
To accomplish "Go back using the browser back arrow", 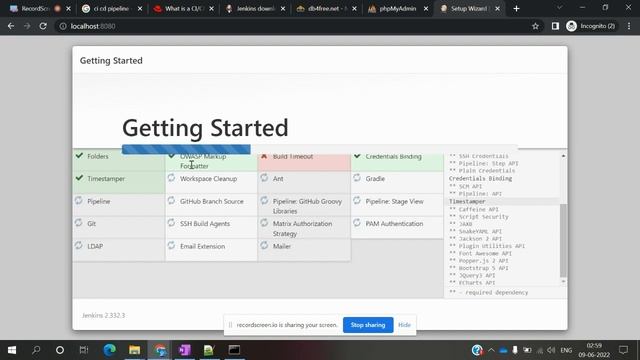I will pos(11,26).
